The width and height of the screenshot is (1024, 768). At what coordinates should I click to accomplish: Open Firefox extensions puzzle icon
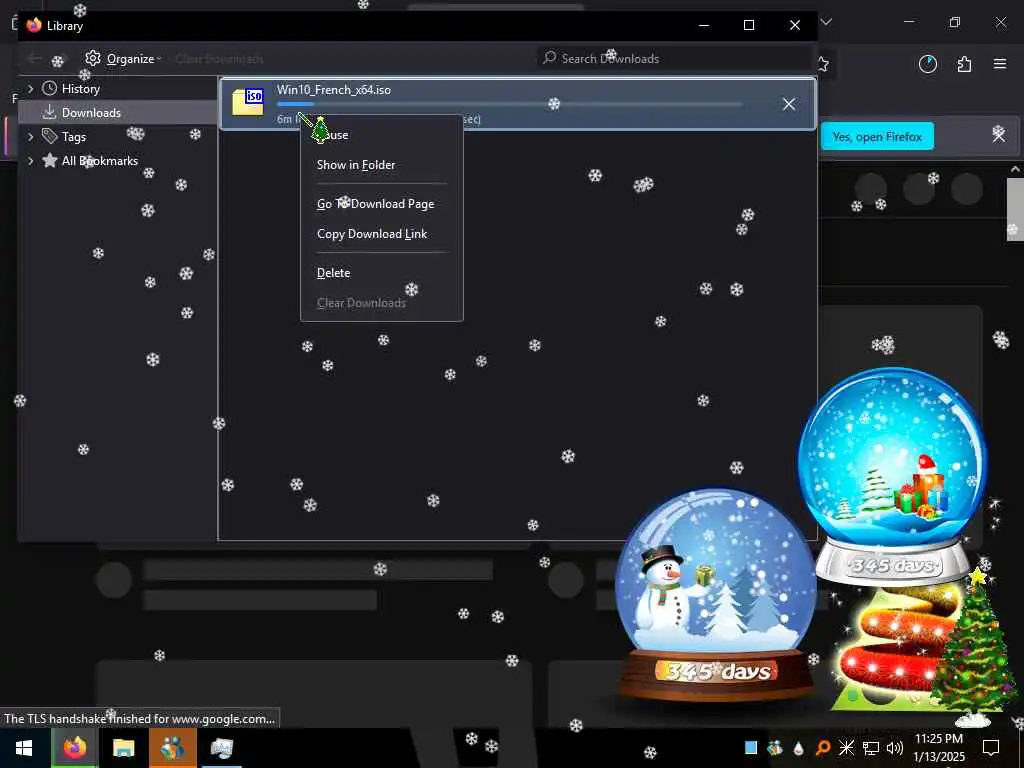[x=964, y=64]
